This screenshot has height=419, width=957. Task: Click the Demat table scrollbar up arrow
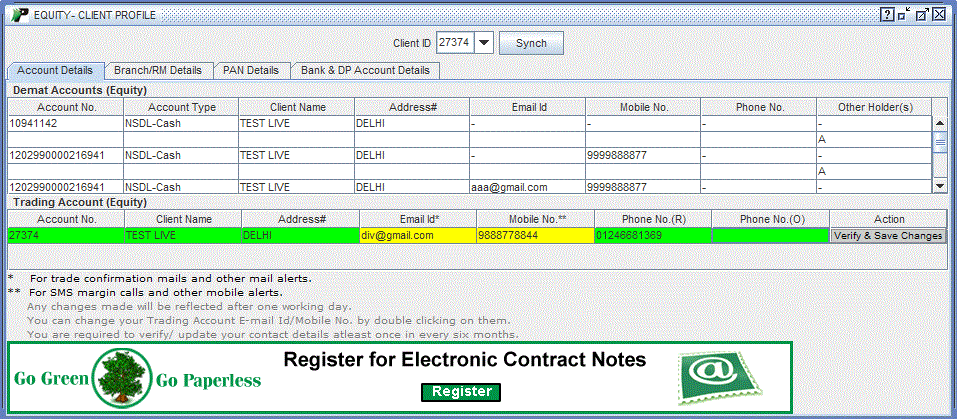click(x=940, y=123)
